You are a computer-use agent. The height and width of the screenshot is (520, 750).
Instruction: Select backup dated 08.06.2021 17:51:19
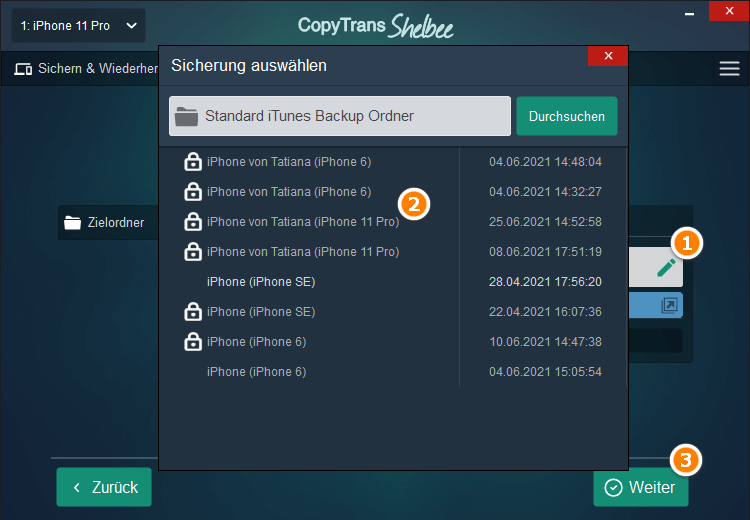393,252
